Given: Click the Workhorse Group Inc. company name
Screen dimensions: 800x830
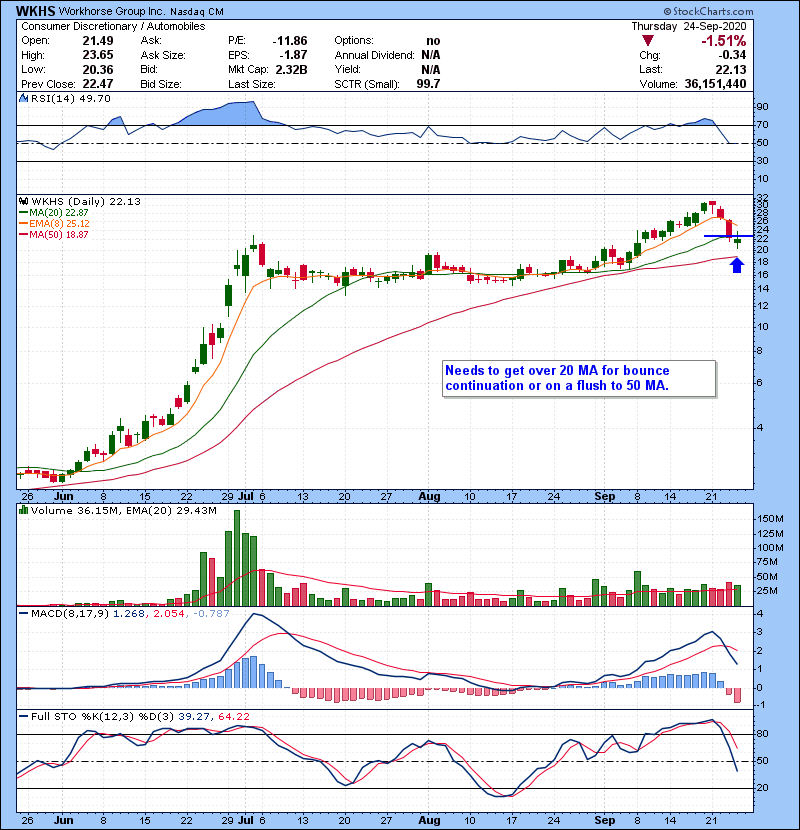Looking at the screenshot, I should pos(112,11).
